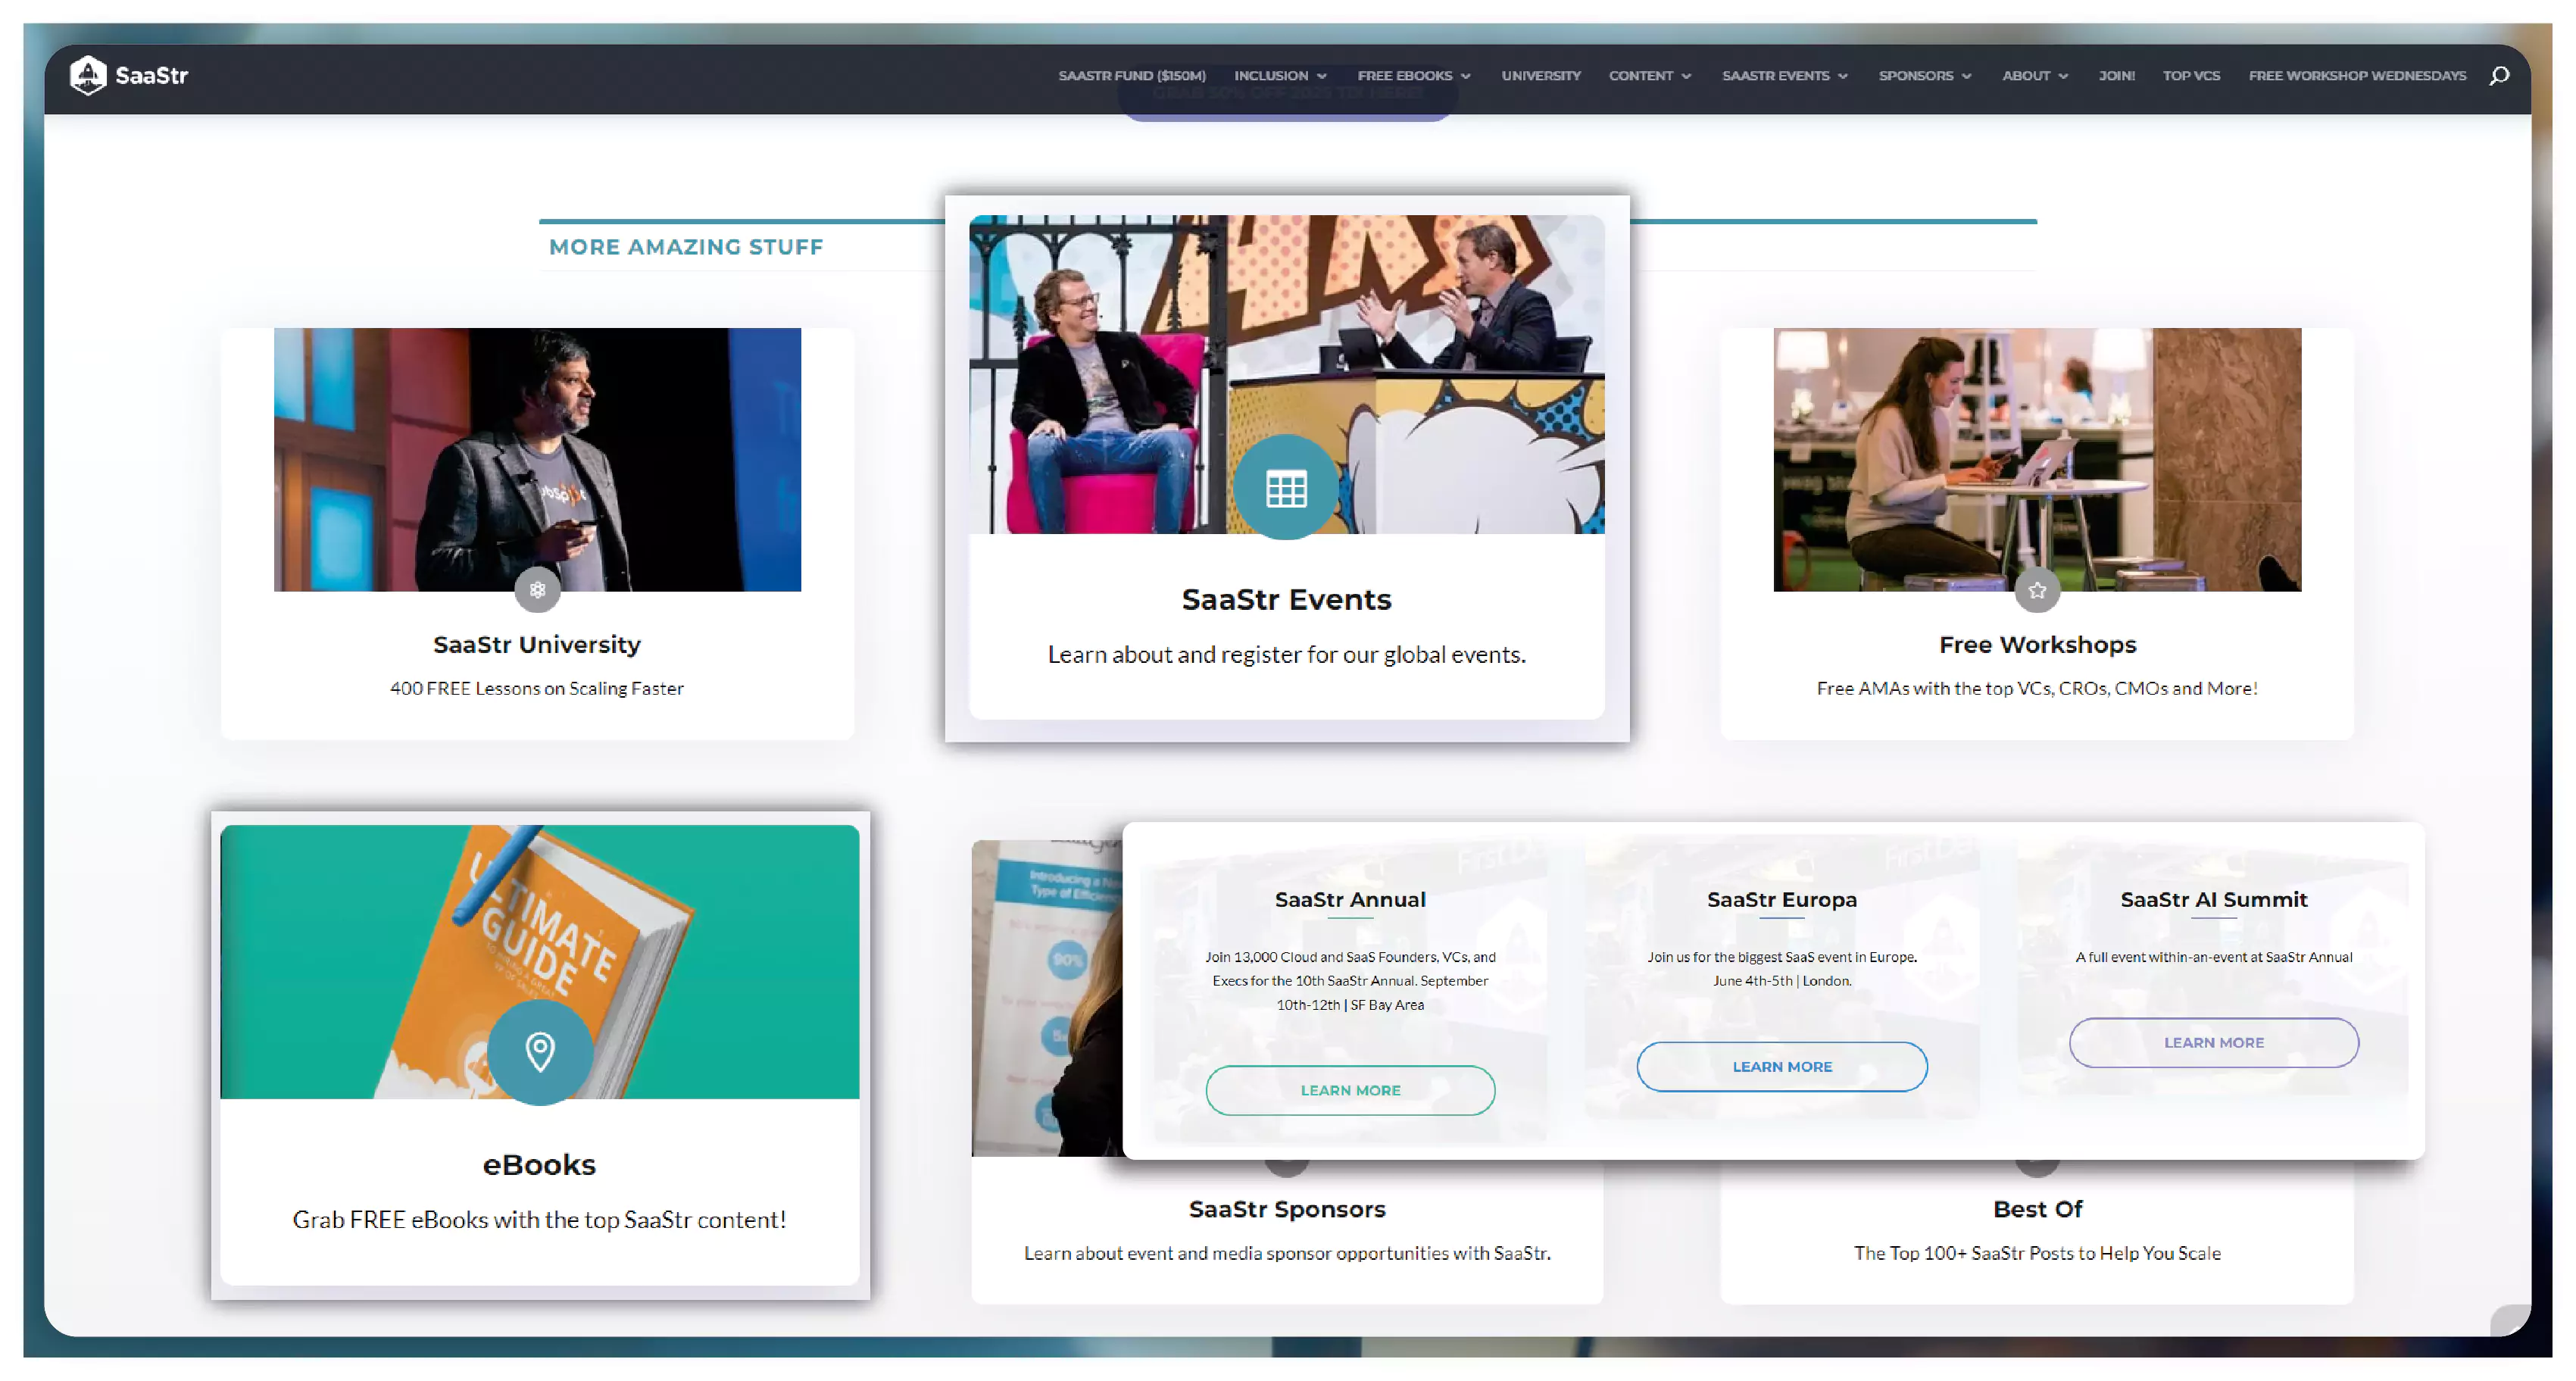Expand the SaaStr Events dropdown chevron
2576x1381 pixels.
pyautogui.click(x=1843, y=76)
